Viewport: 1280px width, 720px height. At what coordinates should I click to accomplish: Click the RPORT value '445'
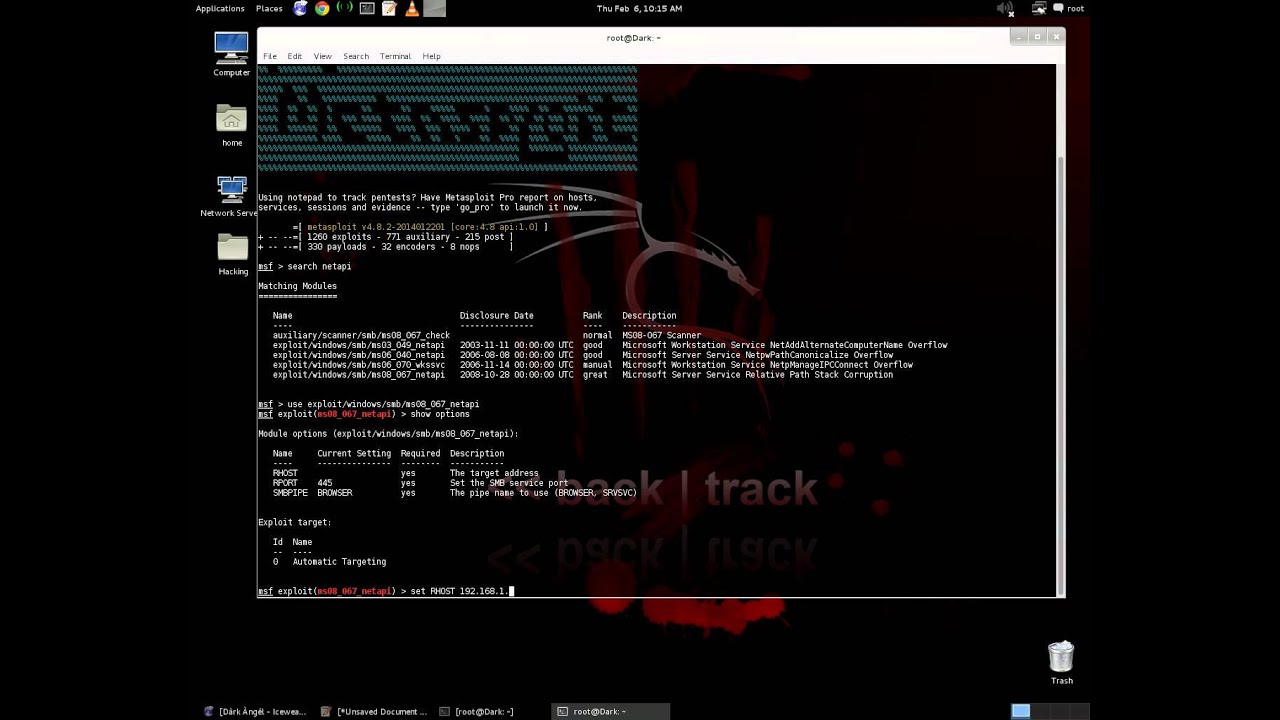click(324, 483)
